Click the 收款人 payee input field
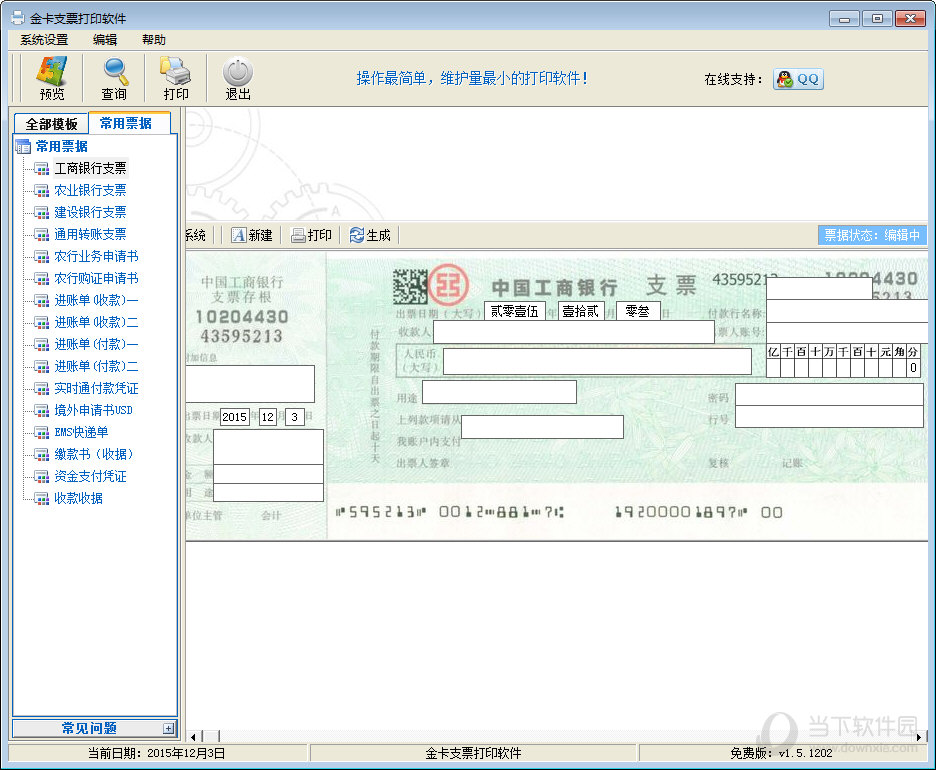 click(x=573, y=332)
